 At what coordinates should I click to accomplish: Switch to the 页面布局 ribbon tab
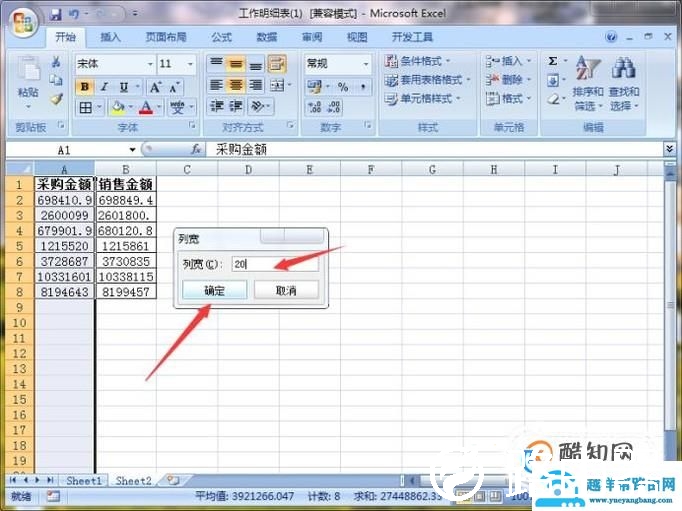[166, 37]
